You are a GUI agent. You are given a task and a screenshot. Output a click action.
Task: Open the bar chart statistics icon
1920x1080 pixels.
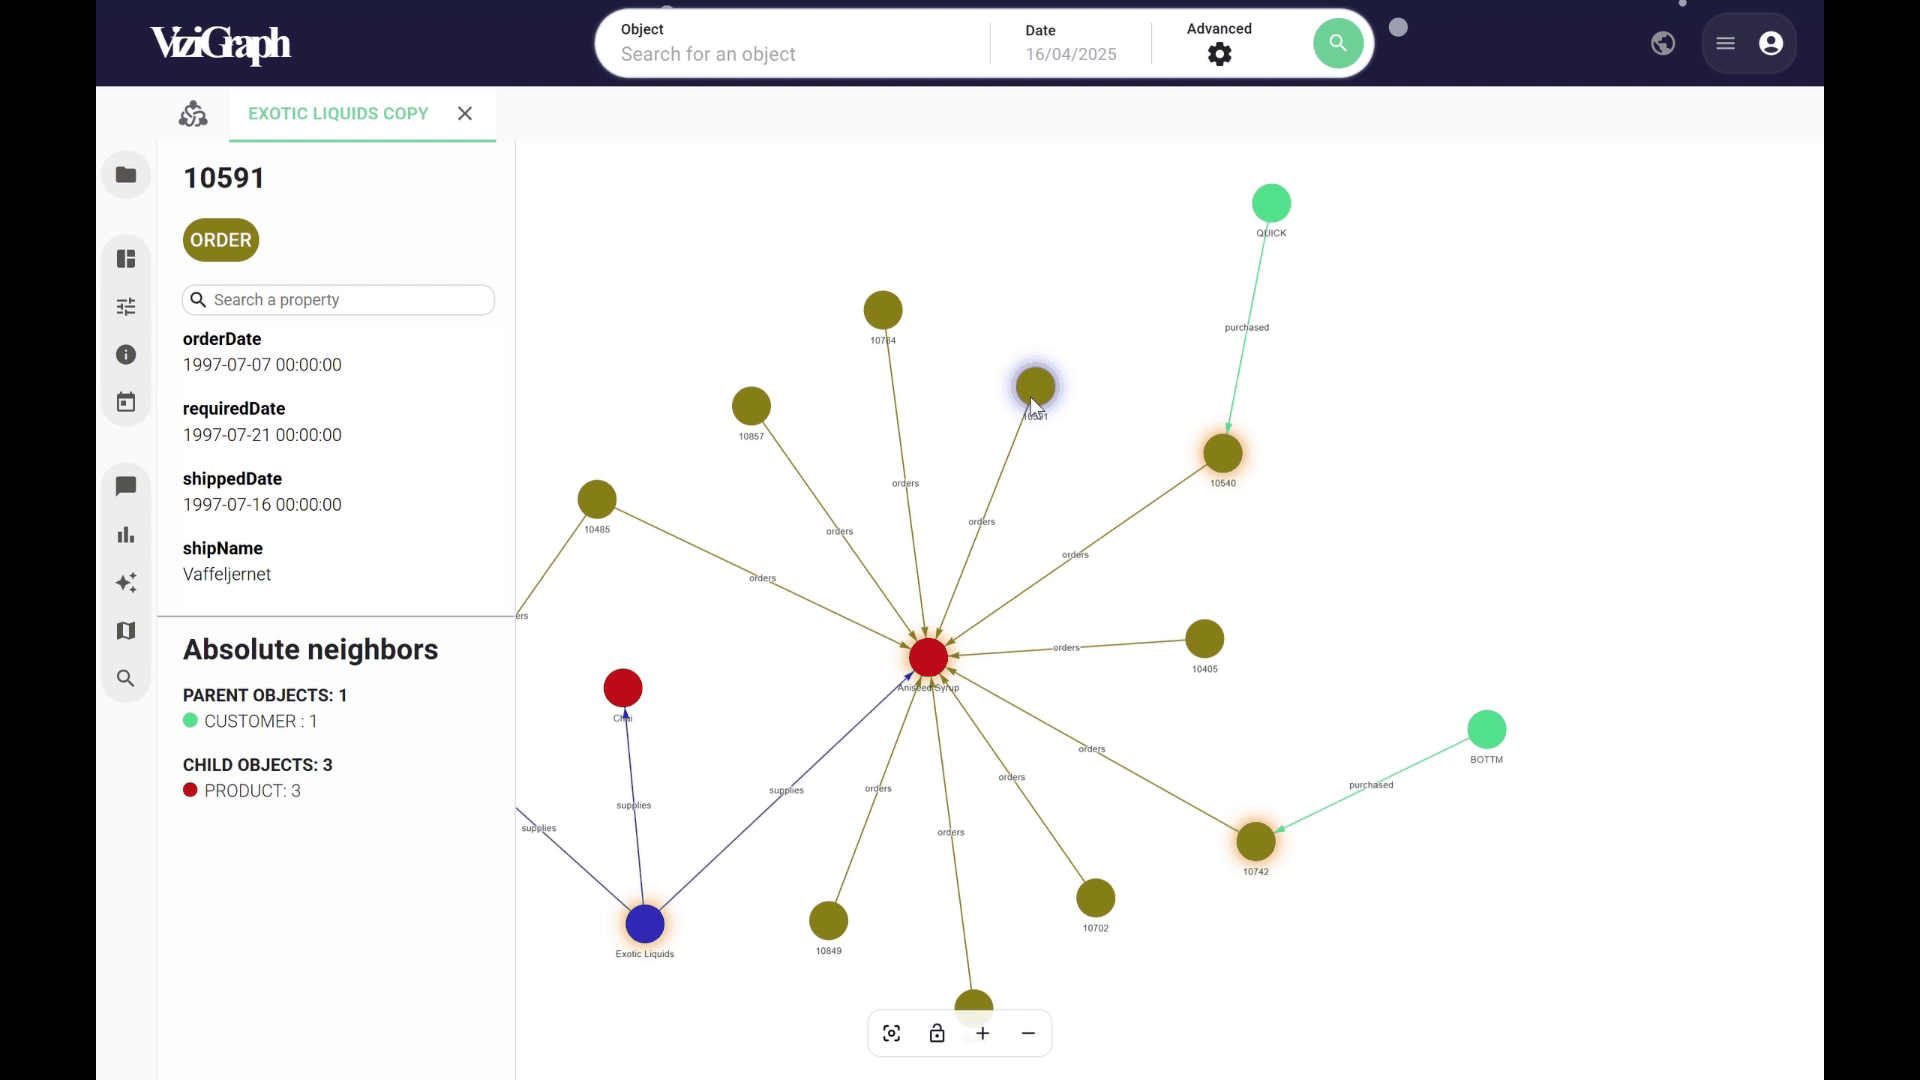126,535
